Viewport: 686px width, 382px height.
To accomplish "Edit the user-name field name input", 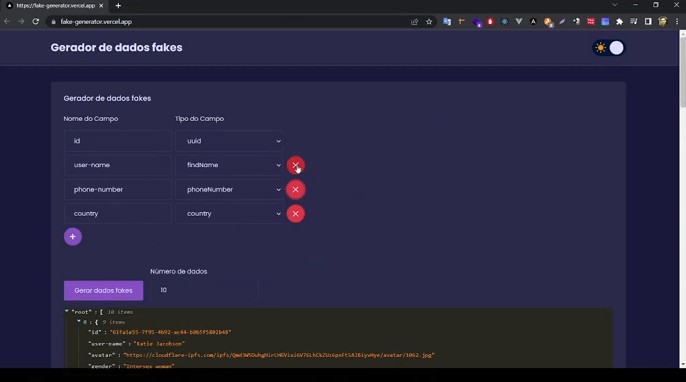I will [117, 165].
